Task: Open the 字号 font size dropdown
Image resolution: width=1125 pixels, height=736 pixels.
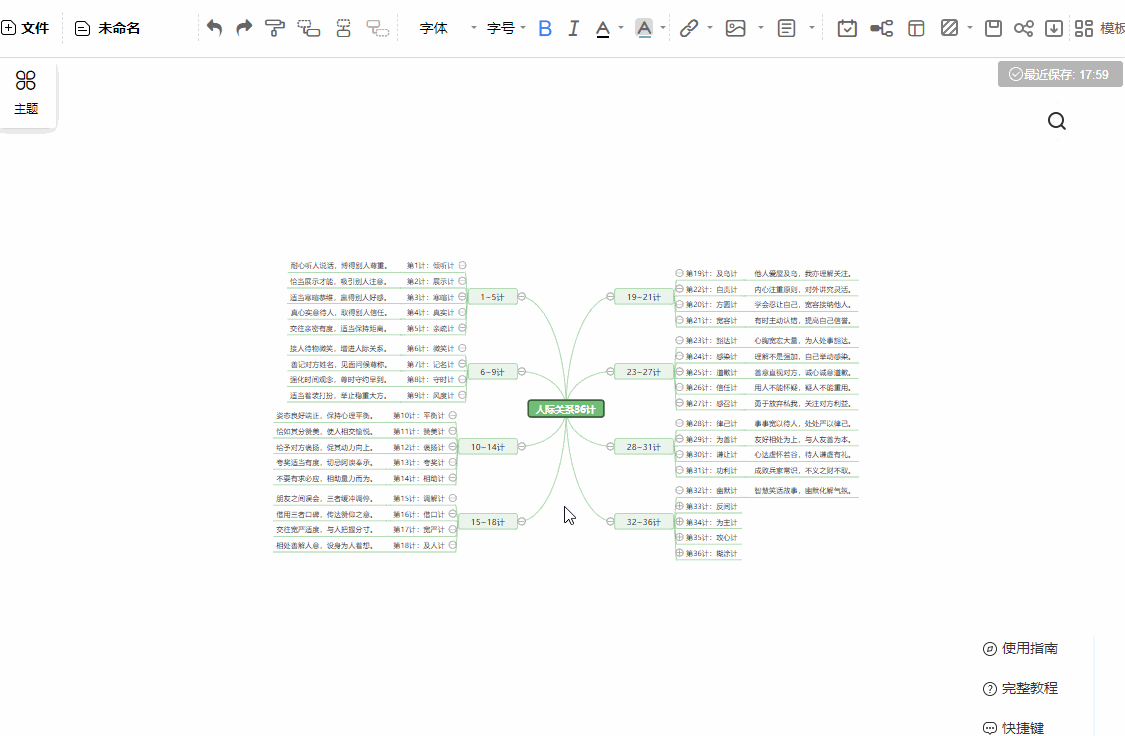Action: [x=507, y=28]
